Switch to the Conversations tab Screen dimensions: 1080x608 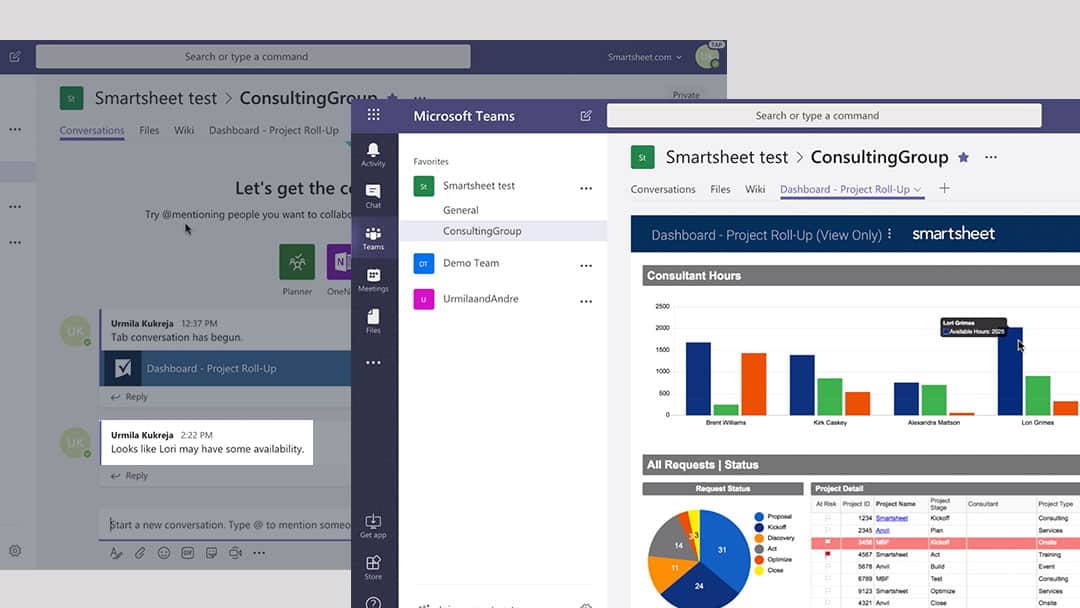click(662, 189)
